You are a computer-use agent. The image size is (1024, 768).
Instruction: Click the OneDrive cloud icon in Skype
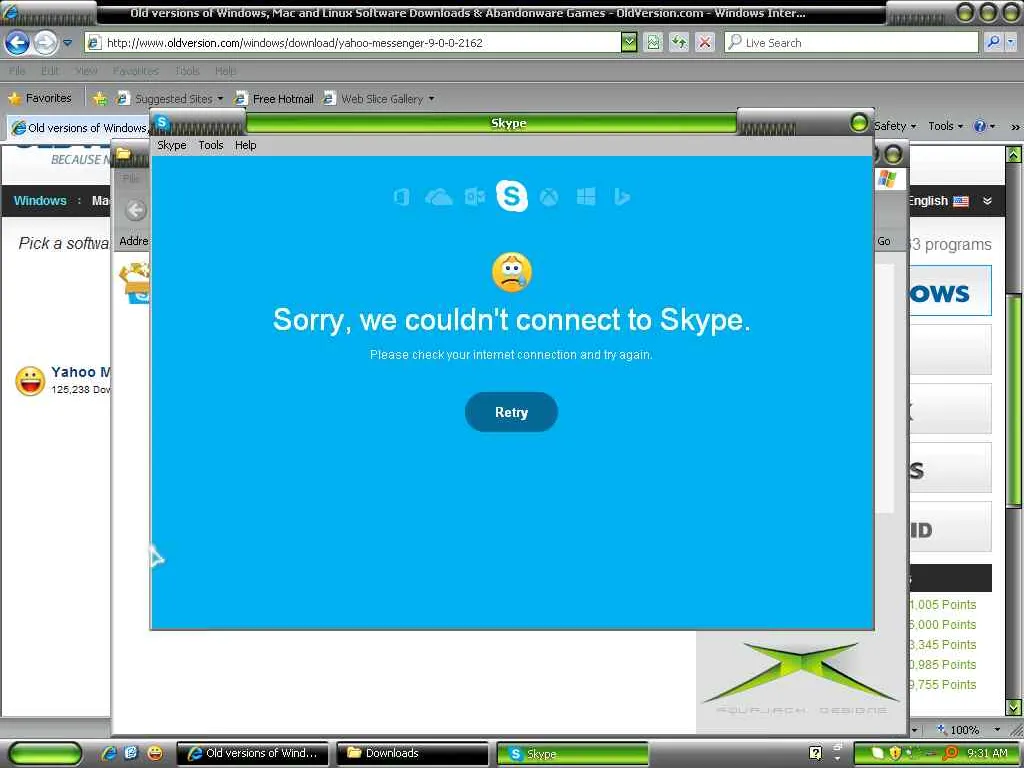pos(439,197)
